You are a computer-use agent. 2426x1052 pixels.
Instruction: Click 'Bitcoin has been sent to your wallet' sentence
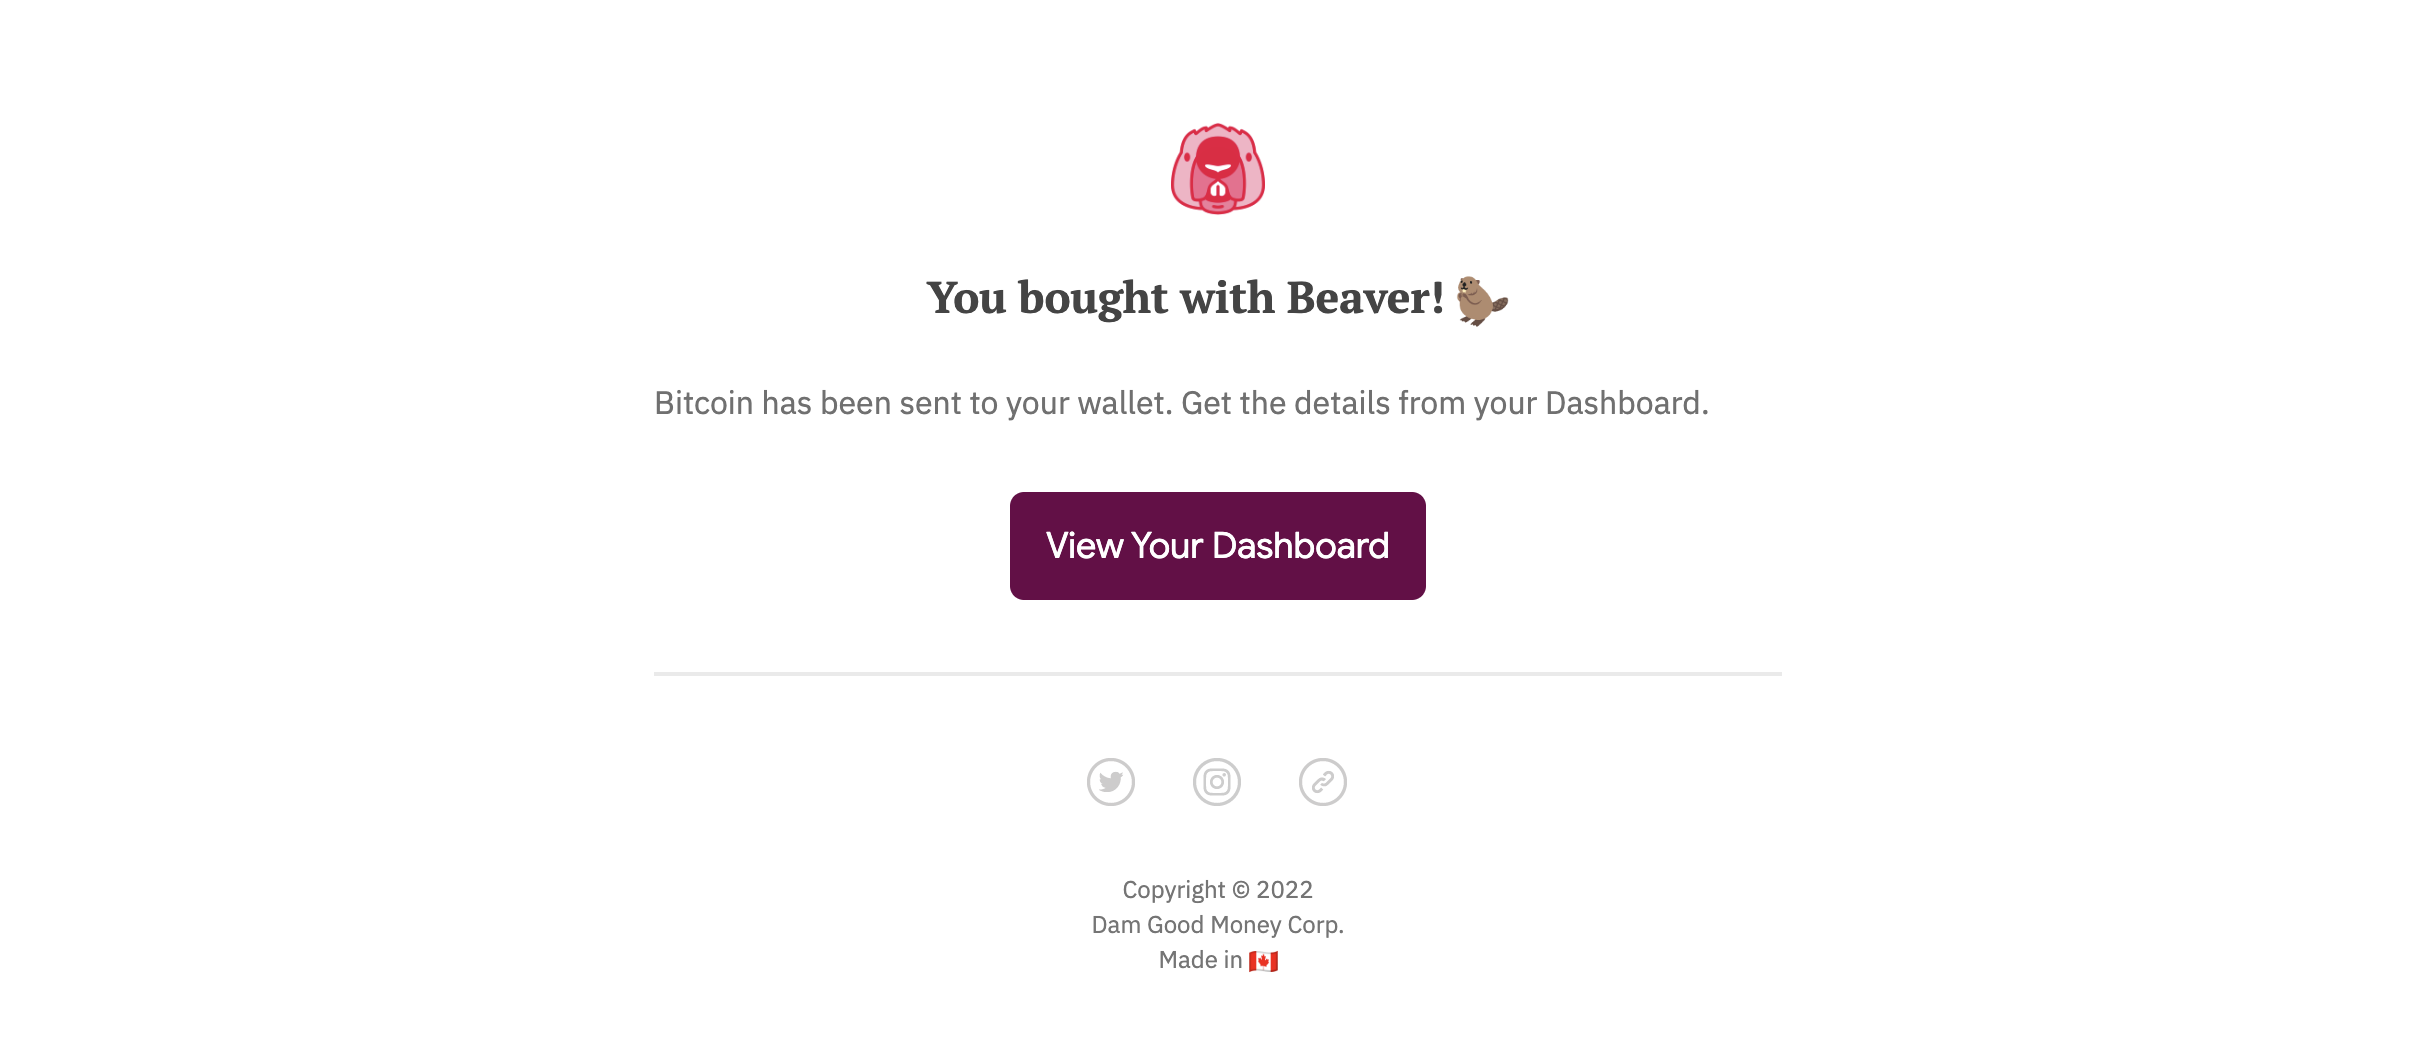pyautogui.click(x=913, y=403)
